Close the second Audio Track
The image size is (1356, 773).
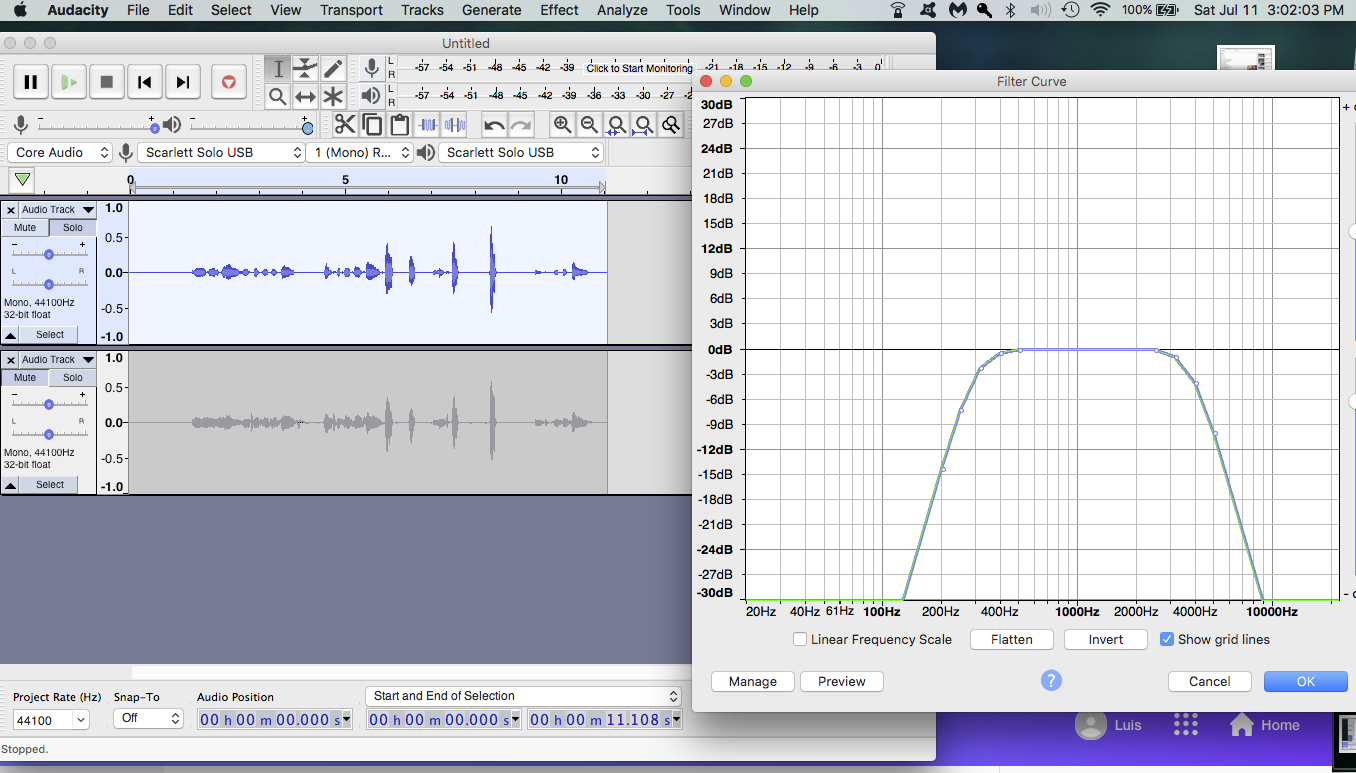10,360
